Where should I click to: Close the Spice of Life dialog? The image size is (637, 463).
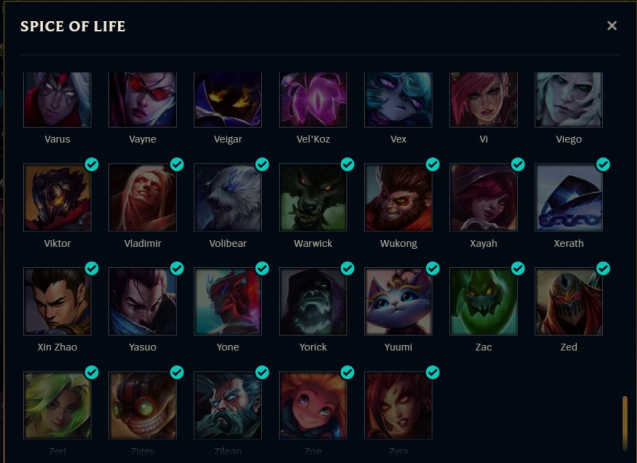[x=612, y=26]
